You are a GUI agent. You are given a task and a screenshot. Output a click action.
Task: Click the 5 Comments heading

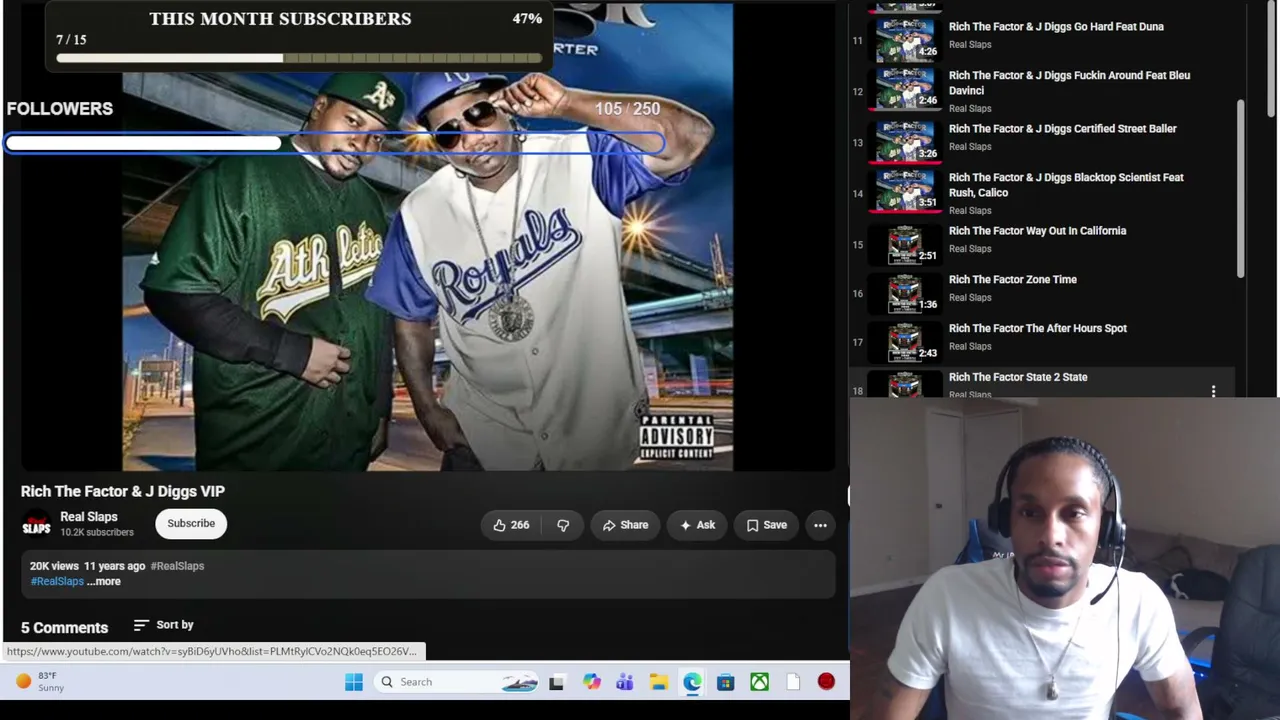pos(64,628)
